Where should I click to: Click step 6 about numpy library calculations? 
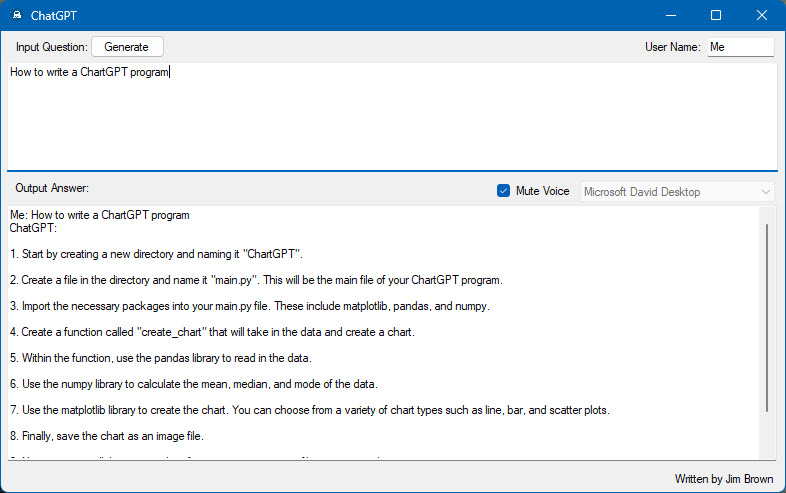(193, 385)
